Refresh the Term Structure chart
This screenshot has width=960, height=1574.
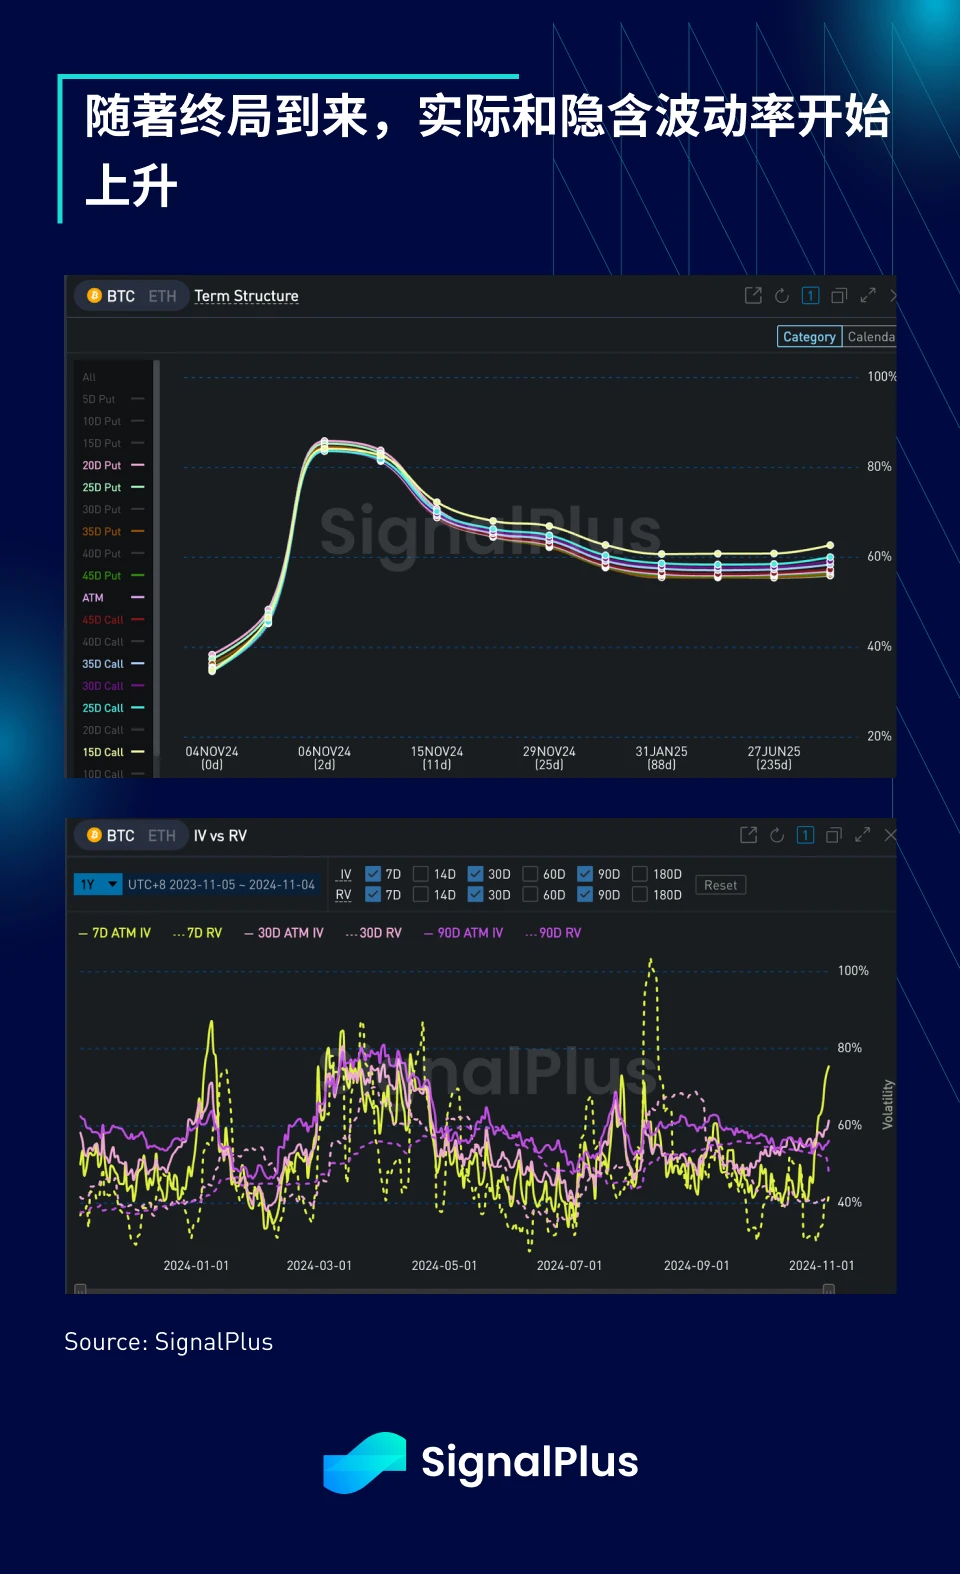[782, 296]
